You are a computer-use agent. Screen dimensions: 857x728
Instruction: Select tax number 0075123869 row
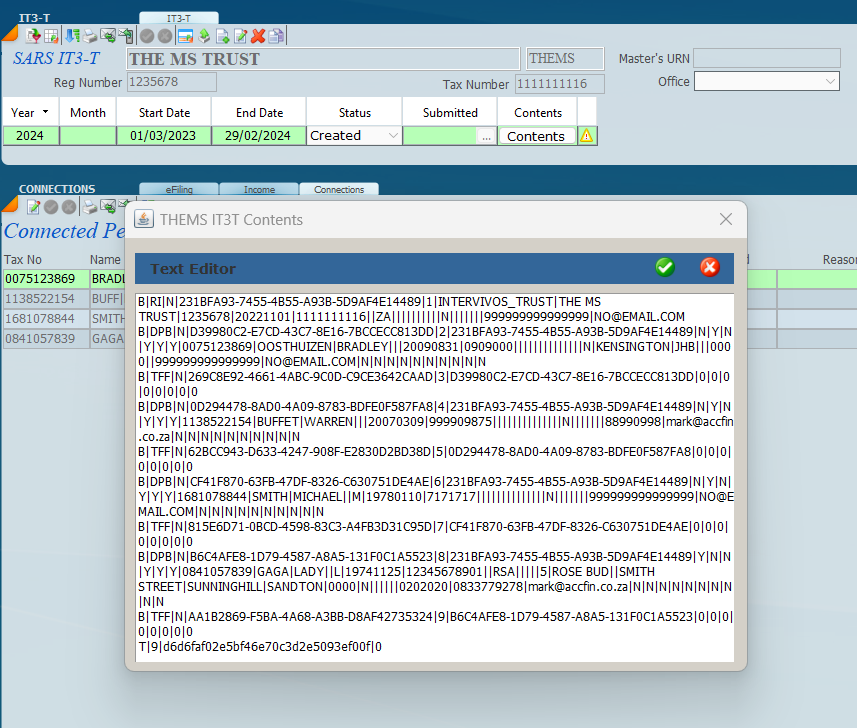[41, 279]
